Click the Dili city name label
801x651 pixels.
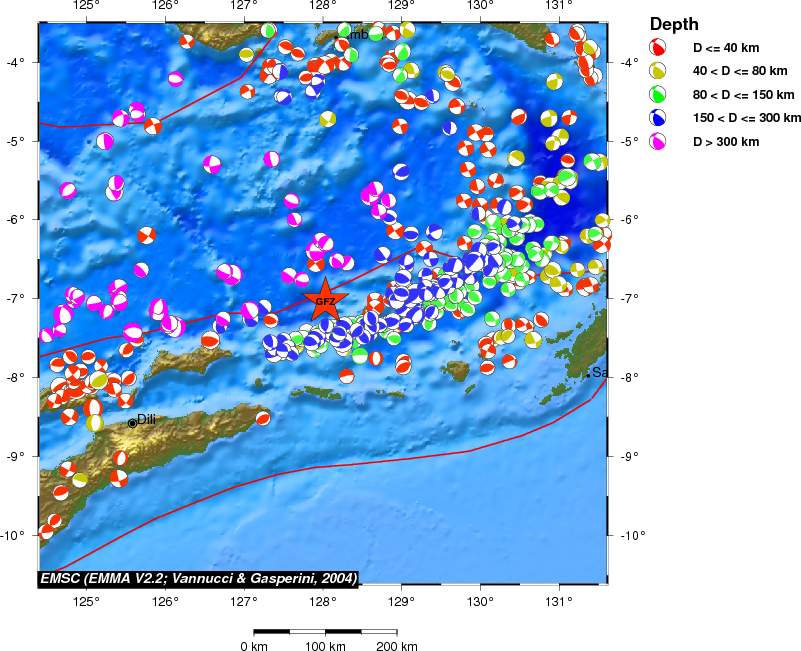[x=147, y=420]
